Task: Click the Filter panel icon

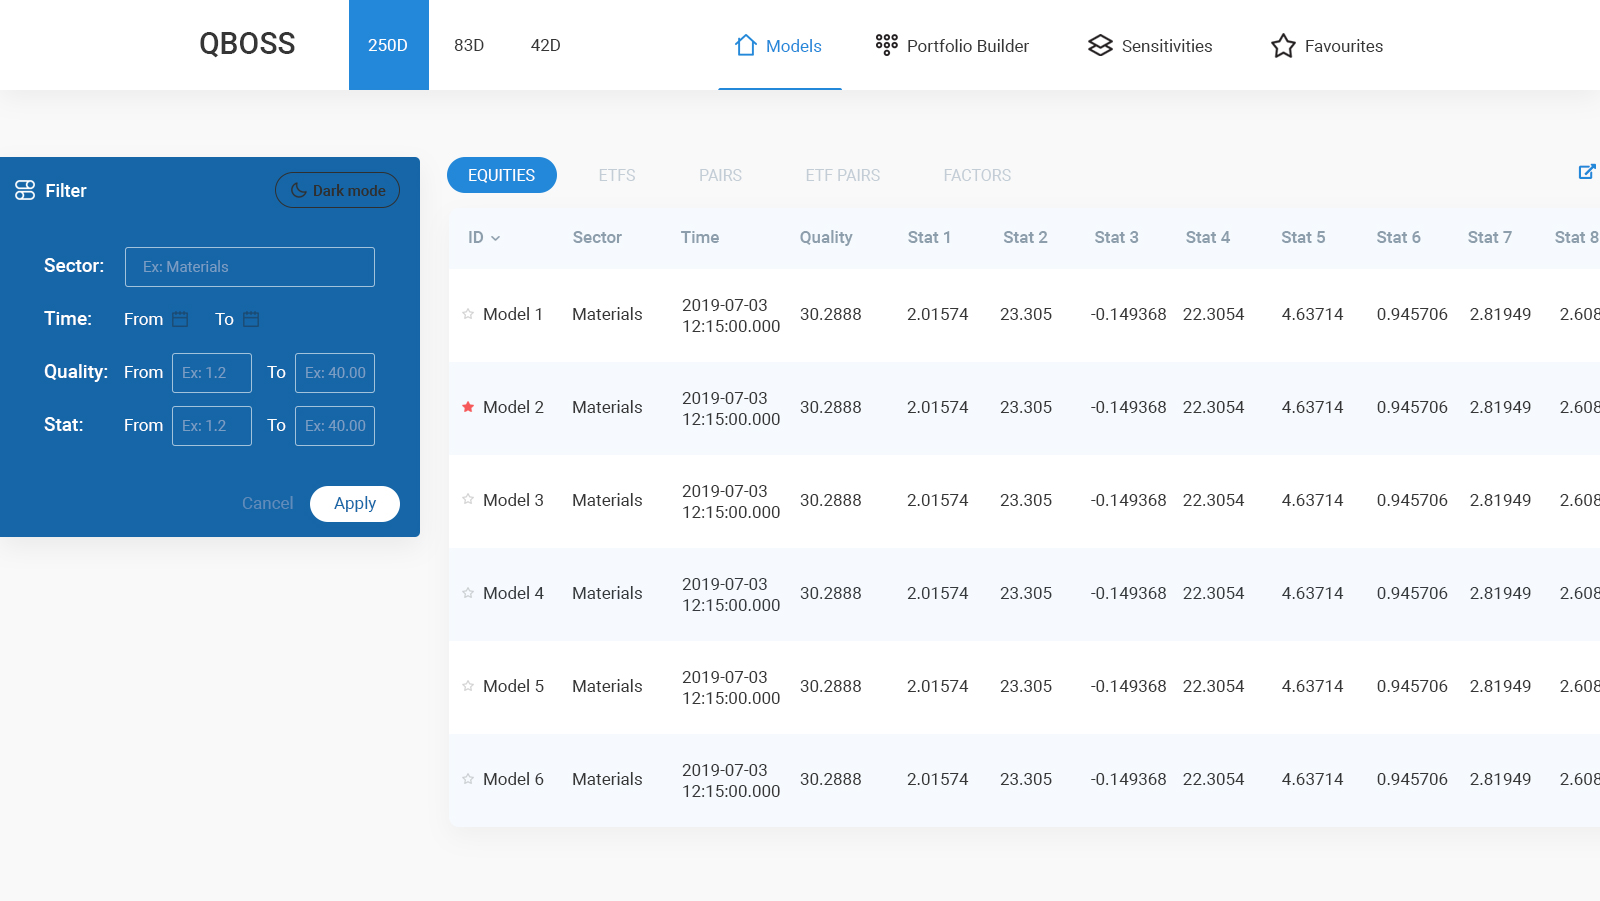Action: [x=25, y=190]
